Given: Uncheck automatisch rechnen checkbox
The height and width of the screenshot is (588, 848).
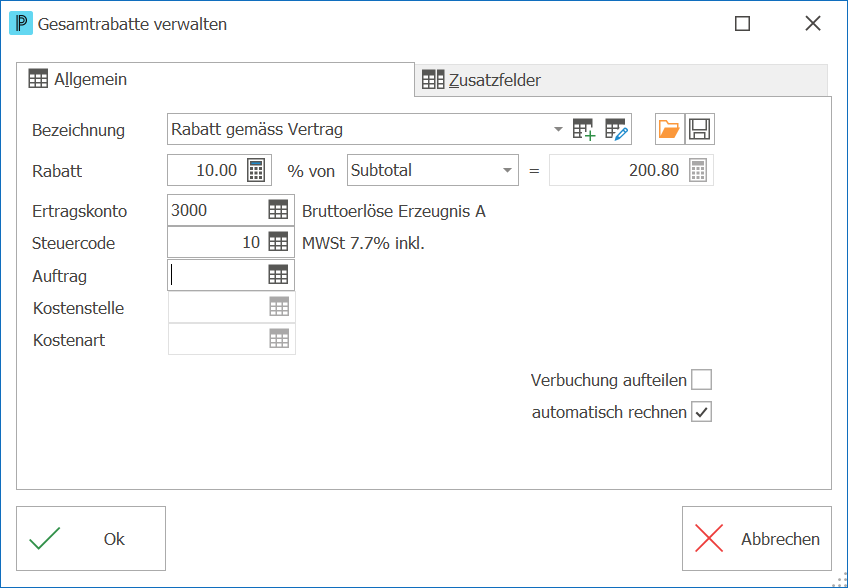Looking at the screenshot, I should 701,412.
